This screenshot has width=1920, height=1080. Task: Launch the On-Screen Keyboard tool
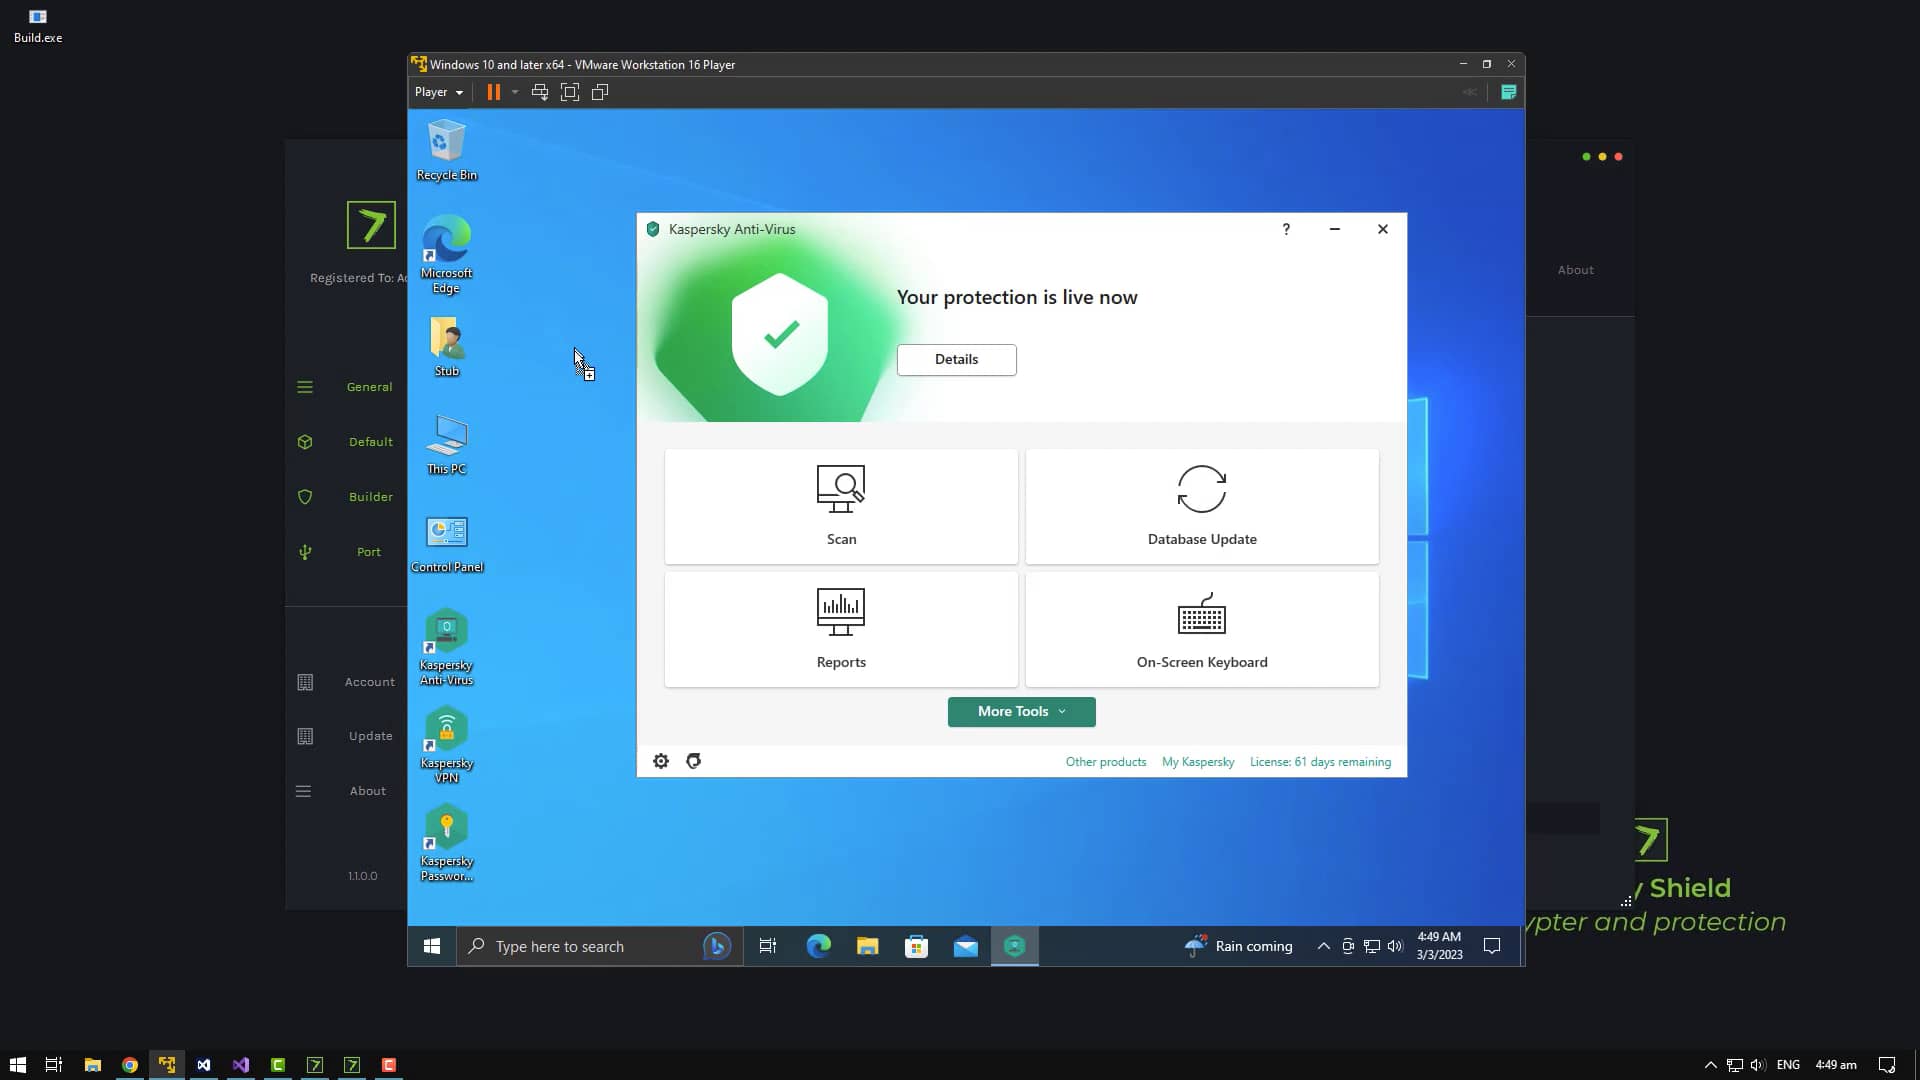tap(1201, 629)
